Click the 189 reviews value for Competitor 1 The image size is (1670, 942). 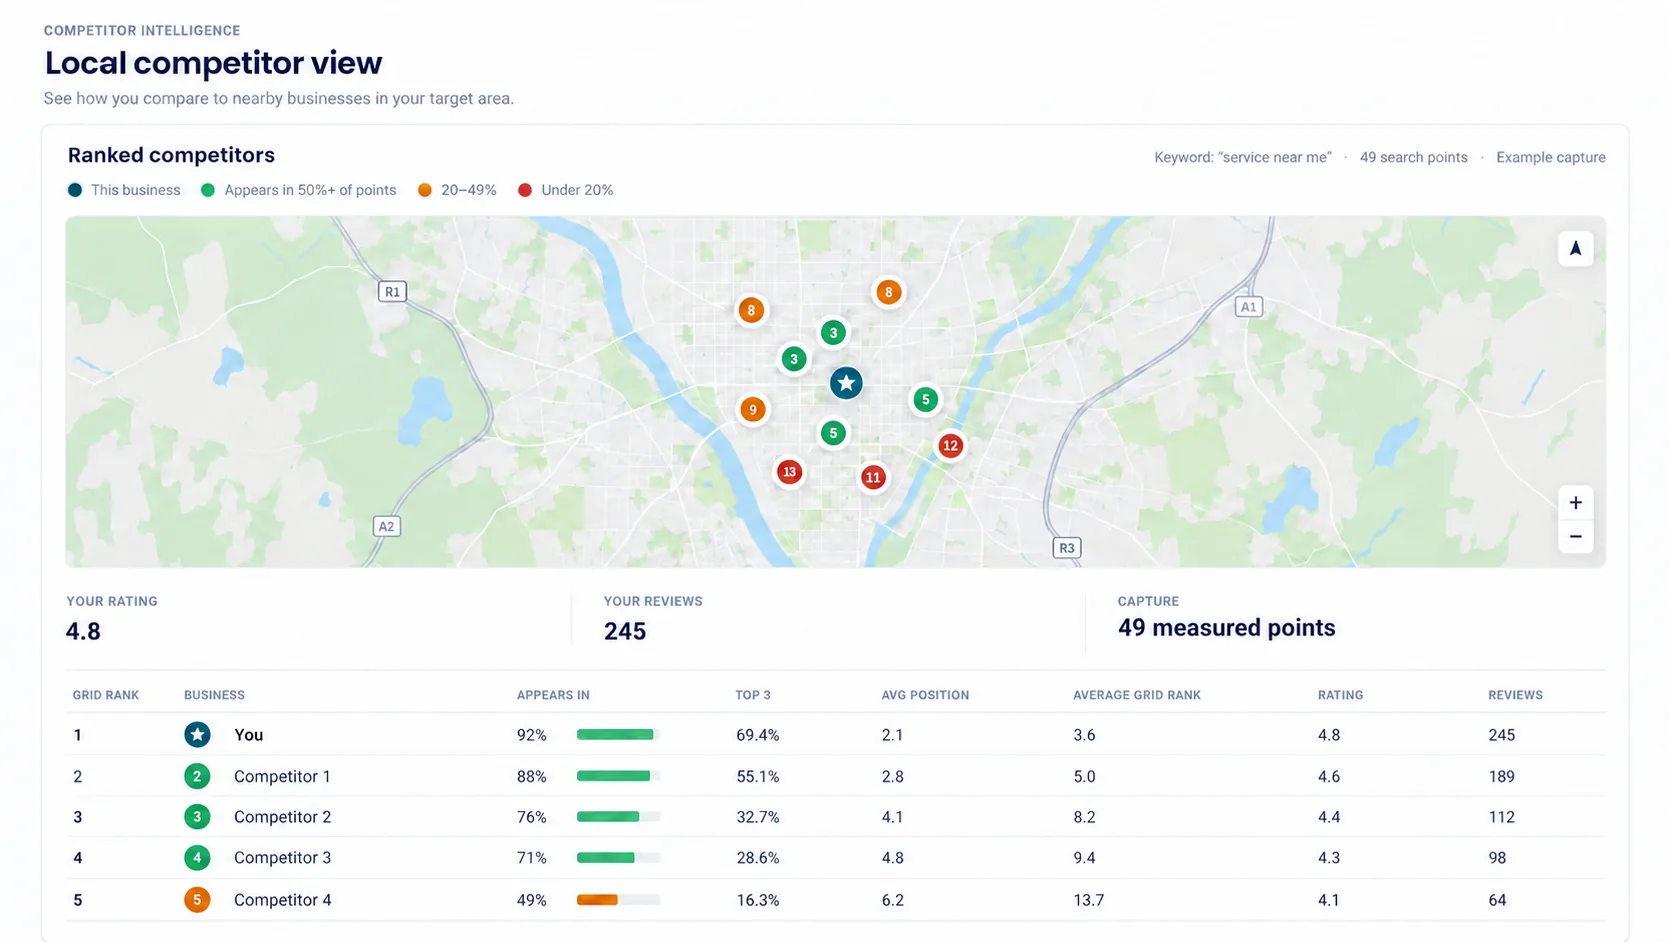coord(1501,776)
